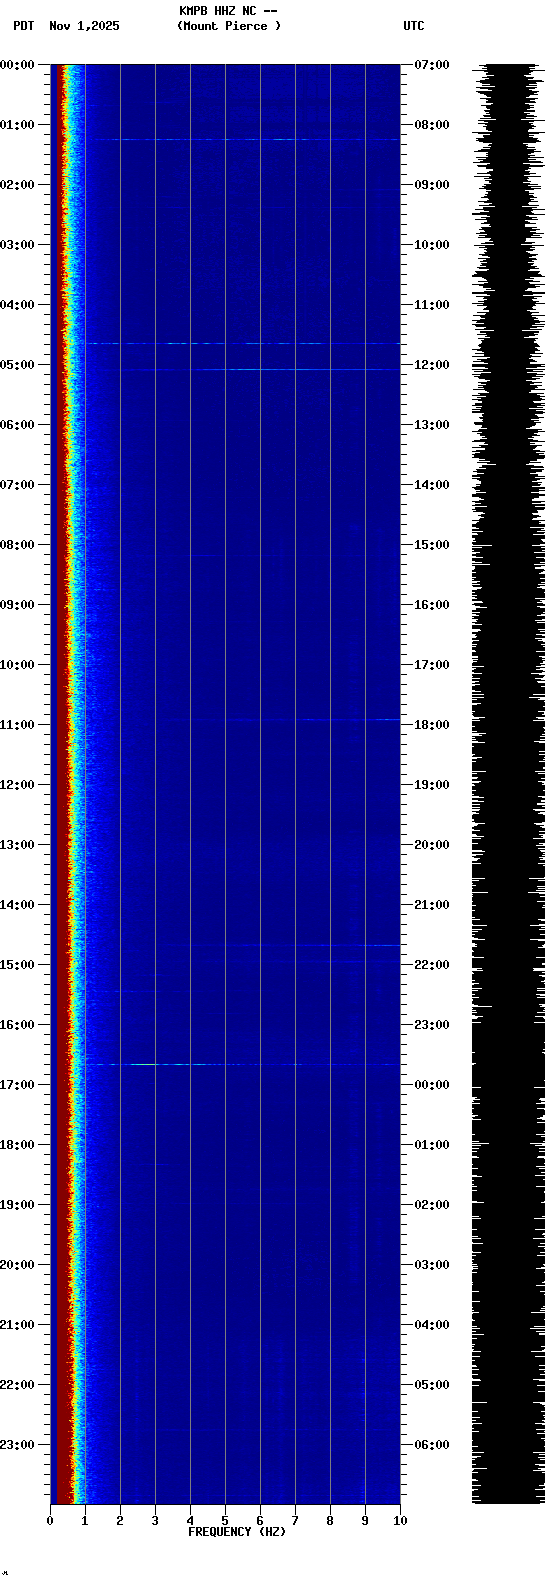Viewport: 552px width, 1584px height.
Task: Click the PDT '15:00' time label
Action: pyautogui.click(x=17, y=965)
